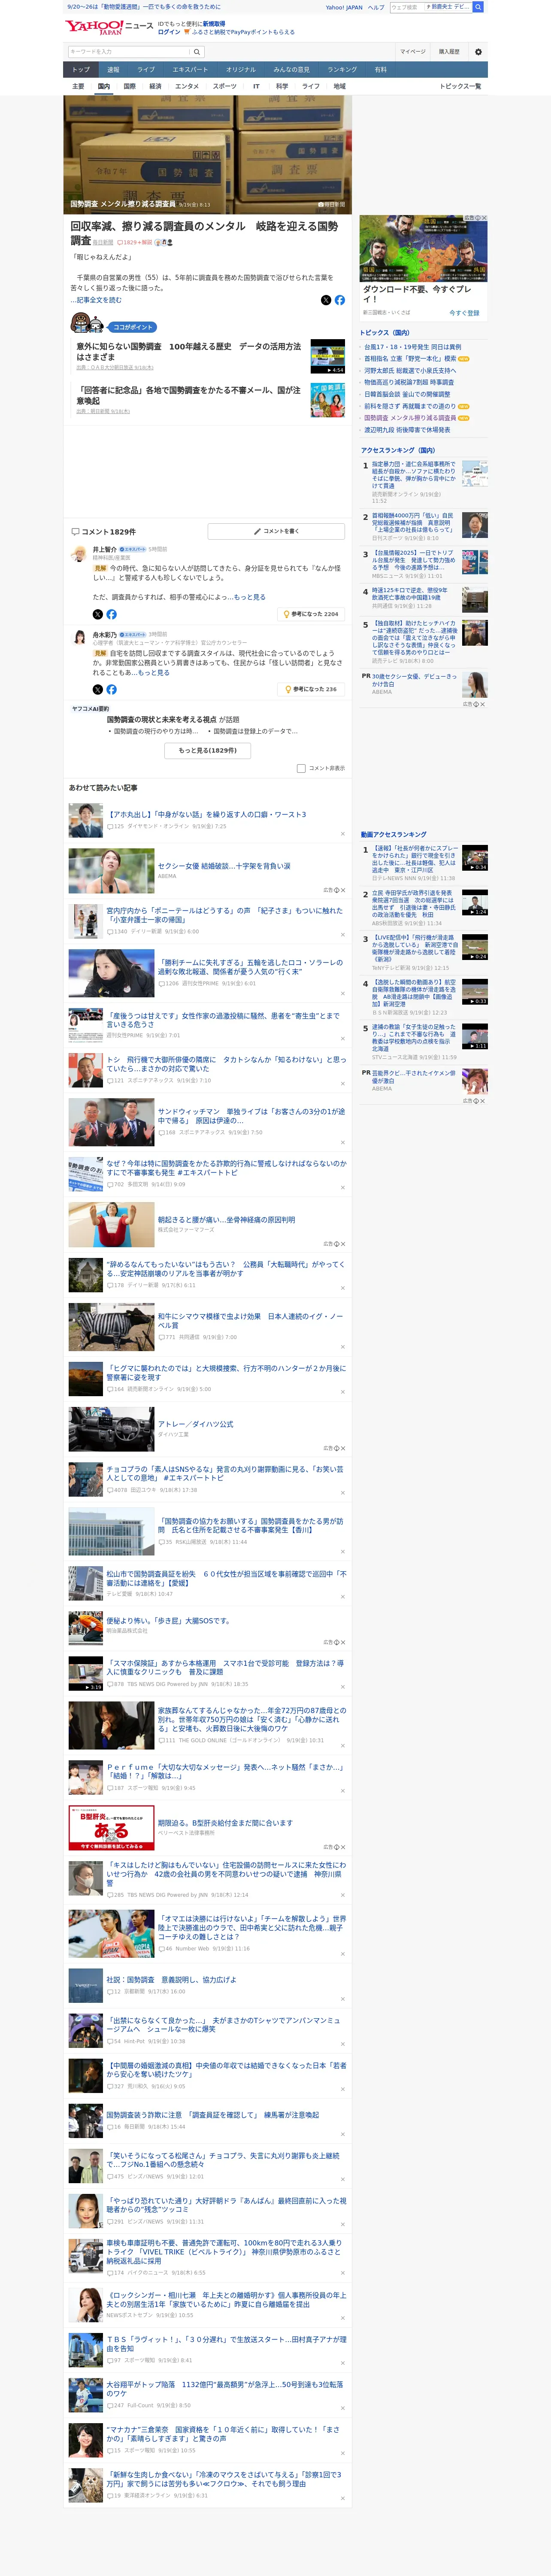551x2576 pixels.
Task: Open the サンドウィッチマン 単独ライブ recommended article
Action: click(251, 1115)
